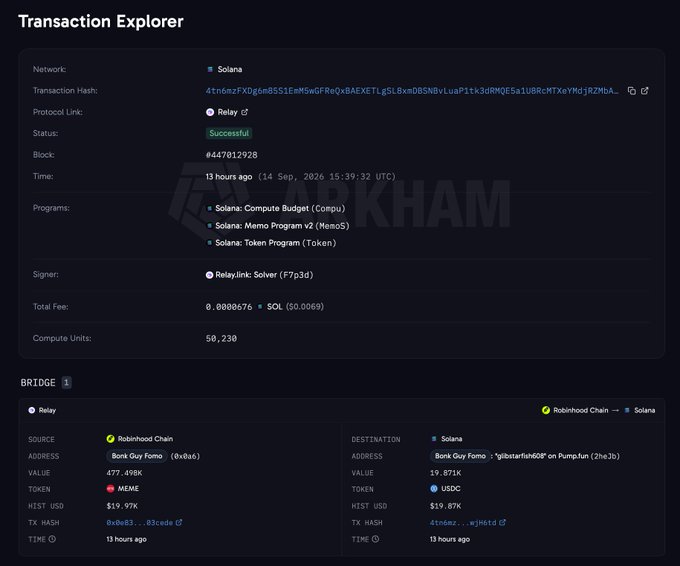Click source address (0x0a6)
680x566 pixels.
[x=185, y=456]
